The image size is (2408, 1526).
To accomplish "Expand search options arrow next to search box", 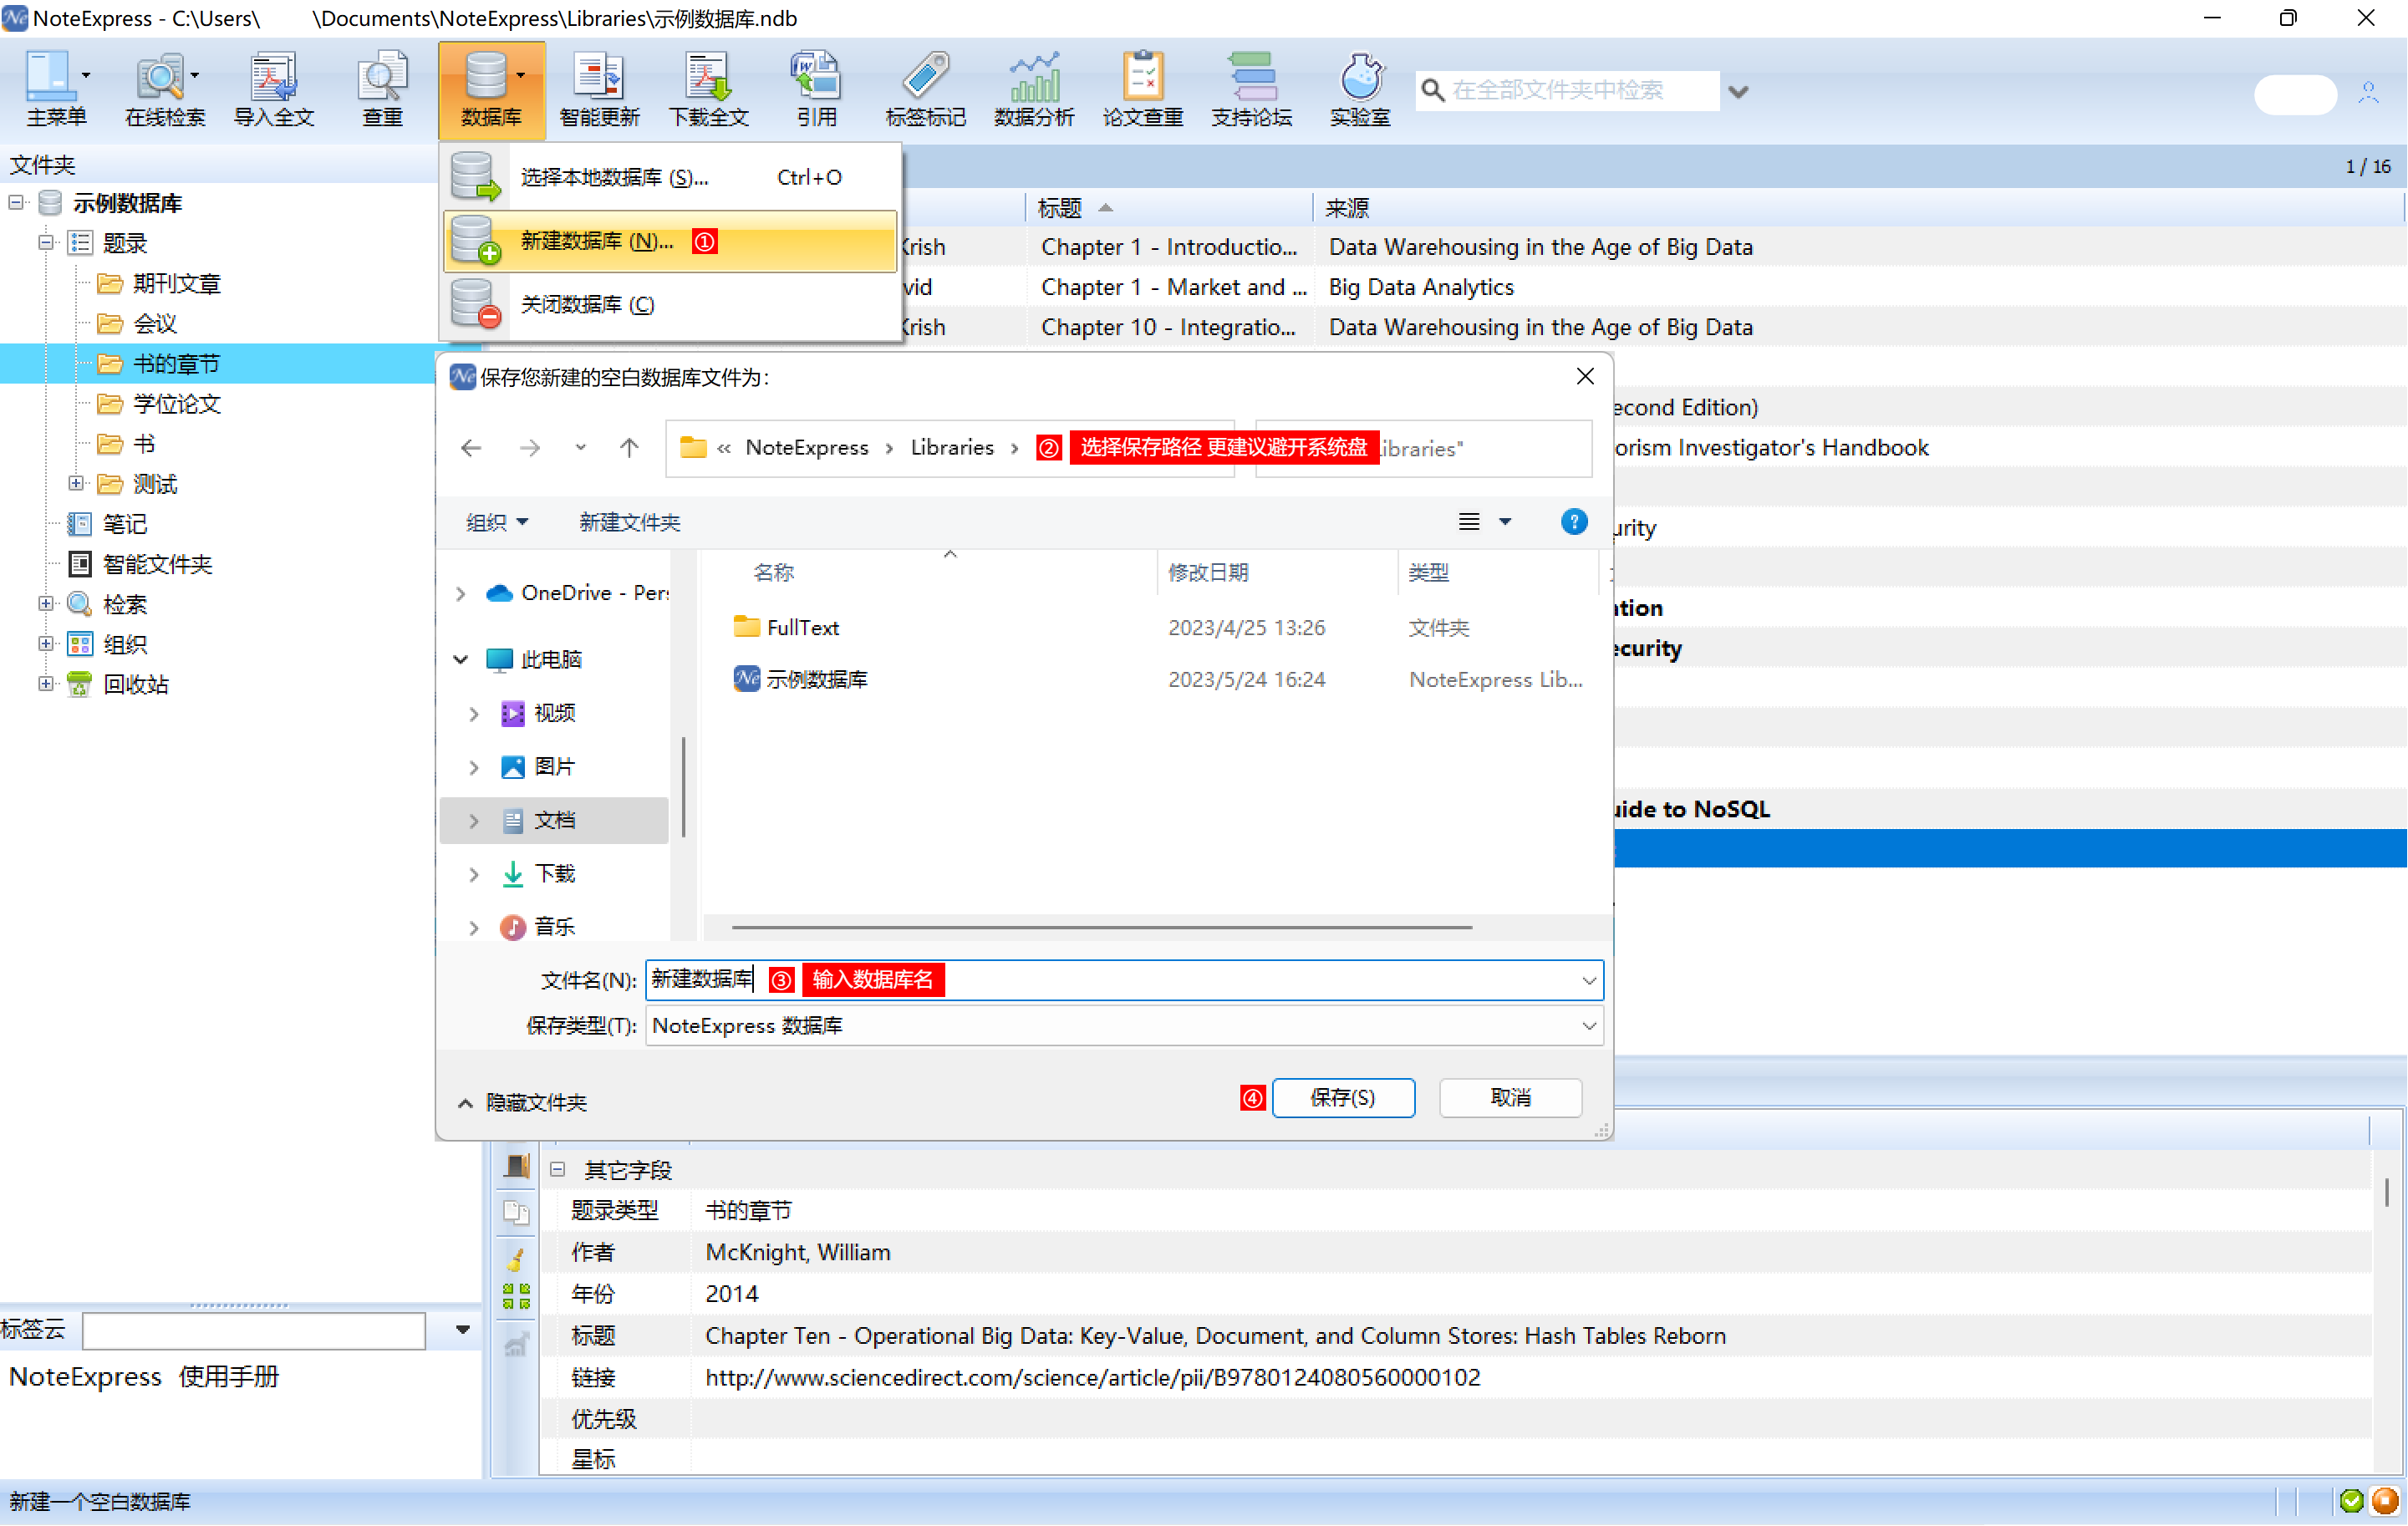I will point(1738,92).
